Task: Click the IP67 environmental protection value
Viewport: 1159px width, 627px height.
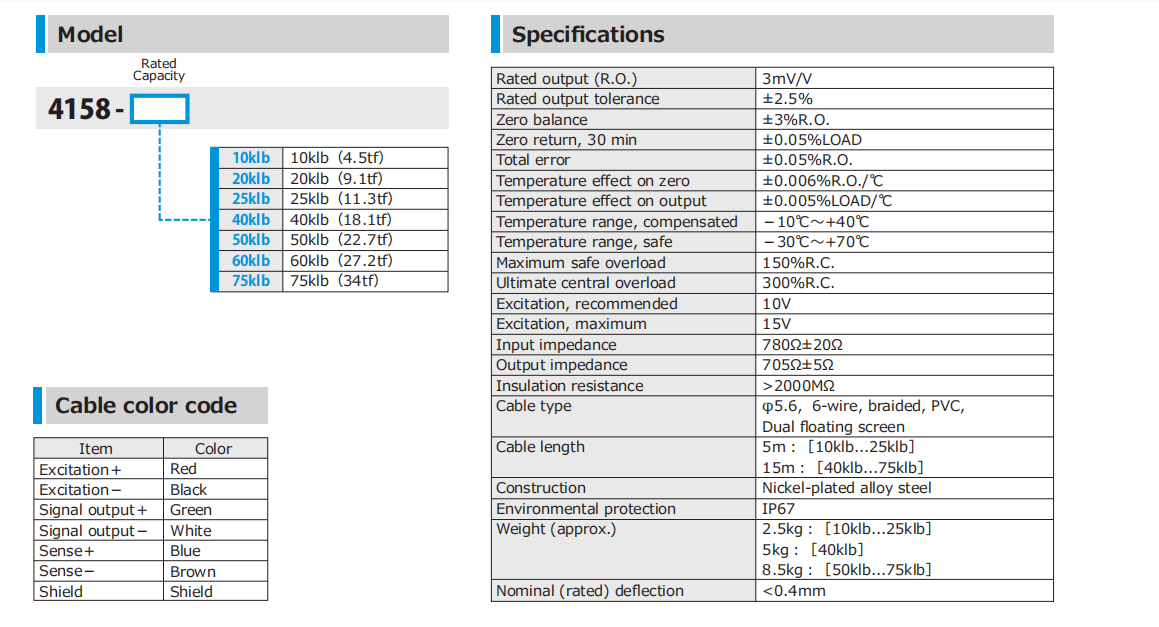Action: coord(778,509)
